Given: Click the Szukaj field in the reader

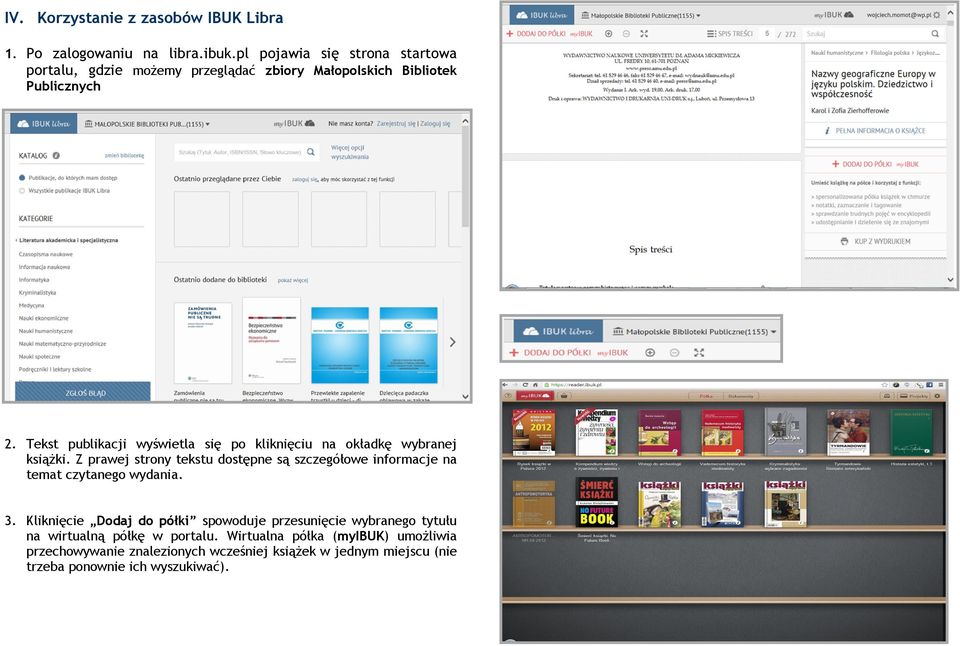Looking at the screenshot, I should coord(866,34).
